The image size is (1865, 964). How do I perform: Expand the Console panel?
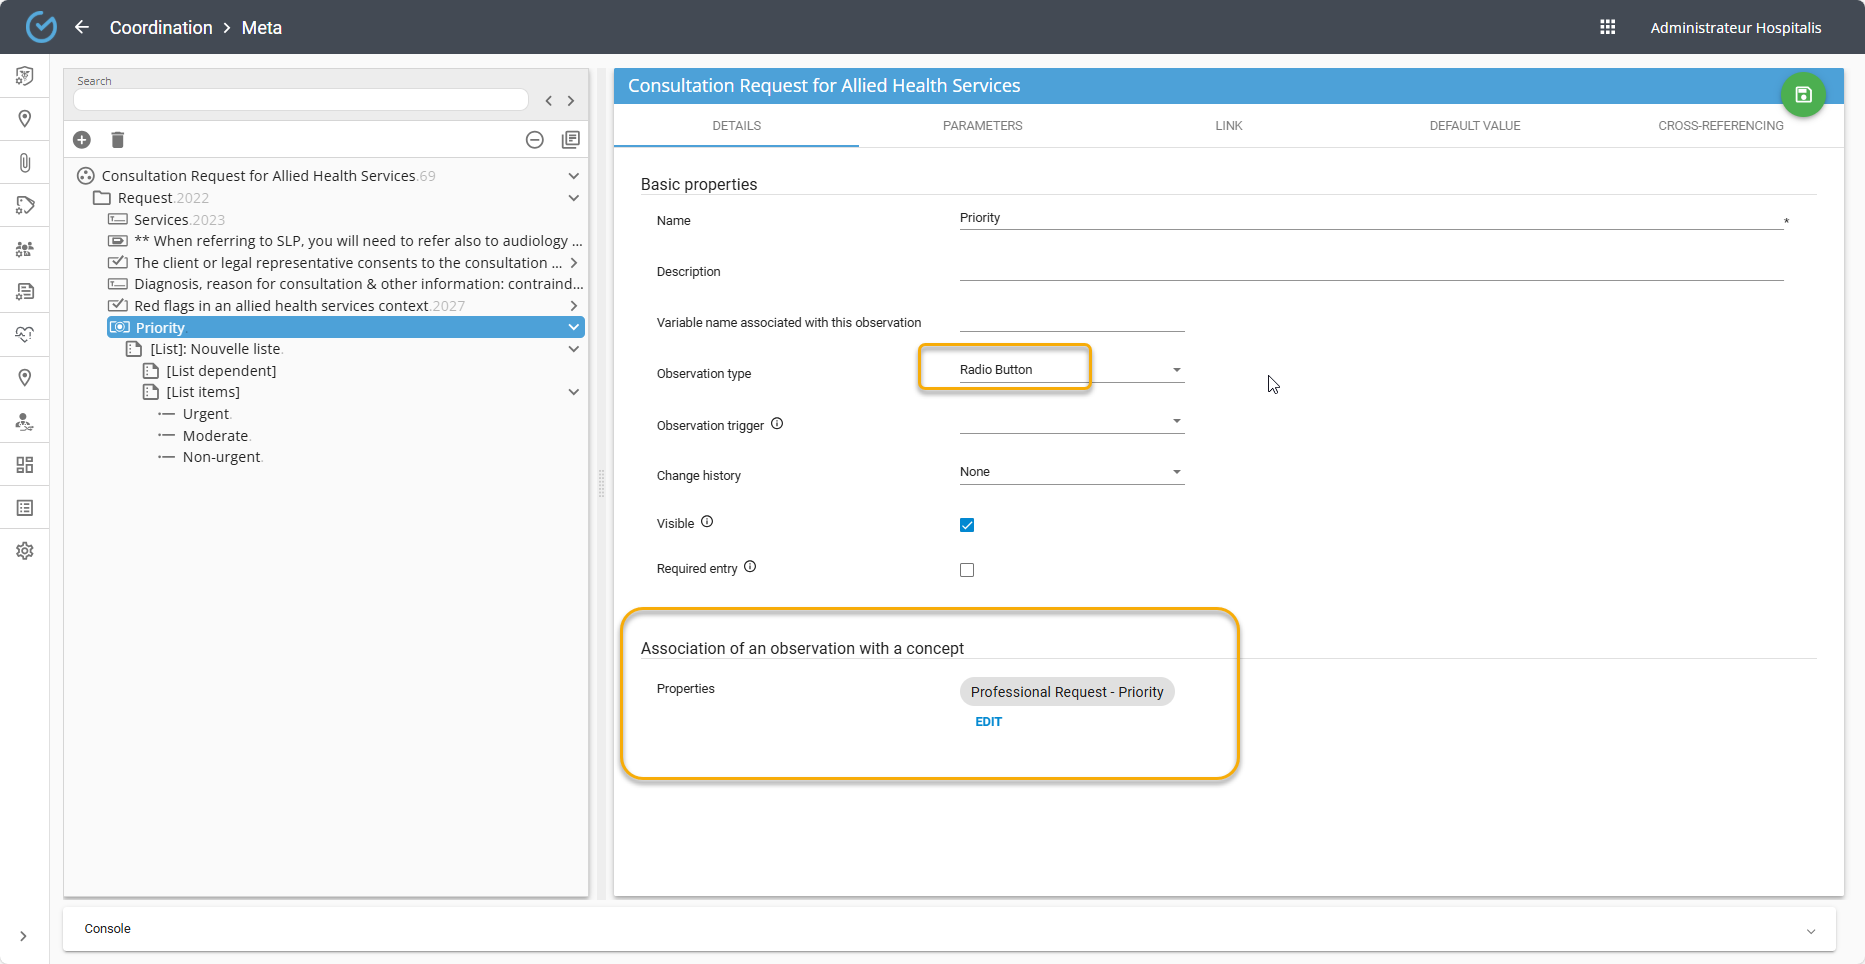pos(1810,930)
